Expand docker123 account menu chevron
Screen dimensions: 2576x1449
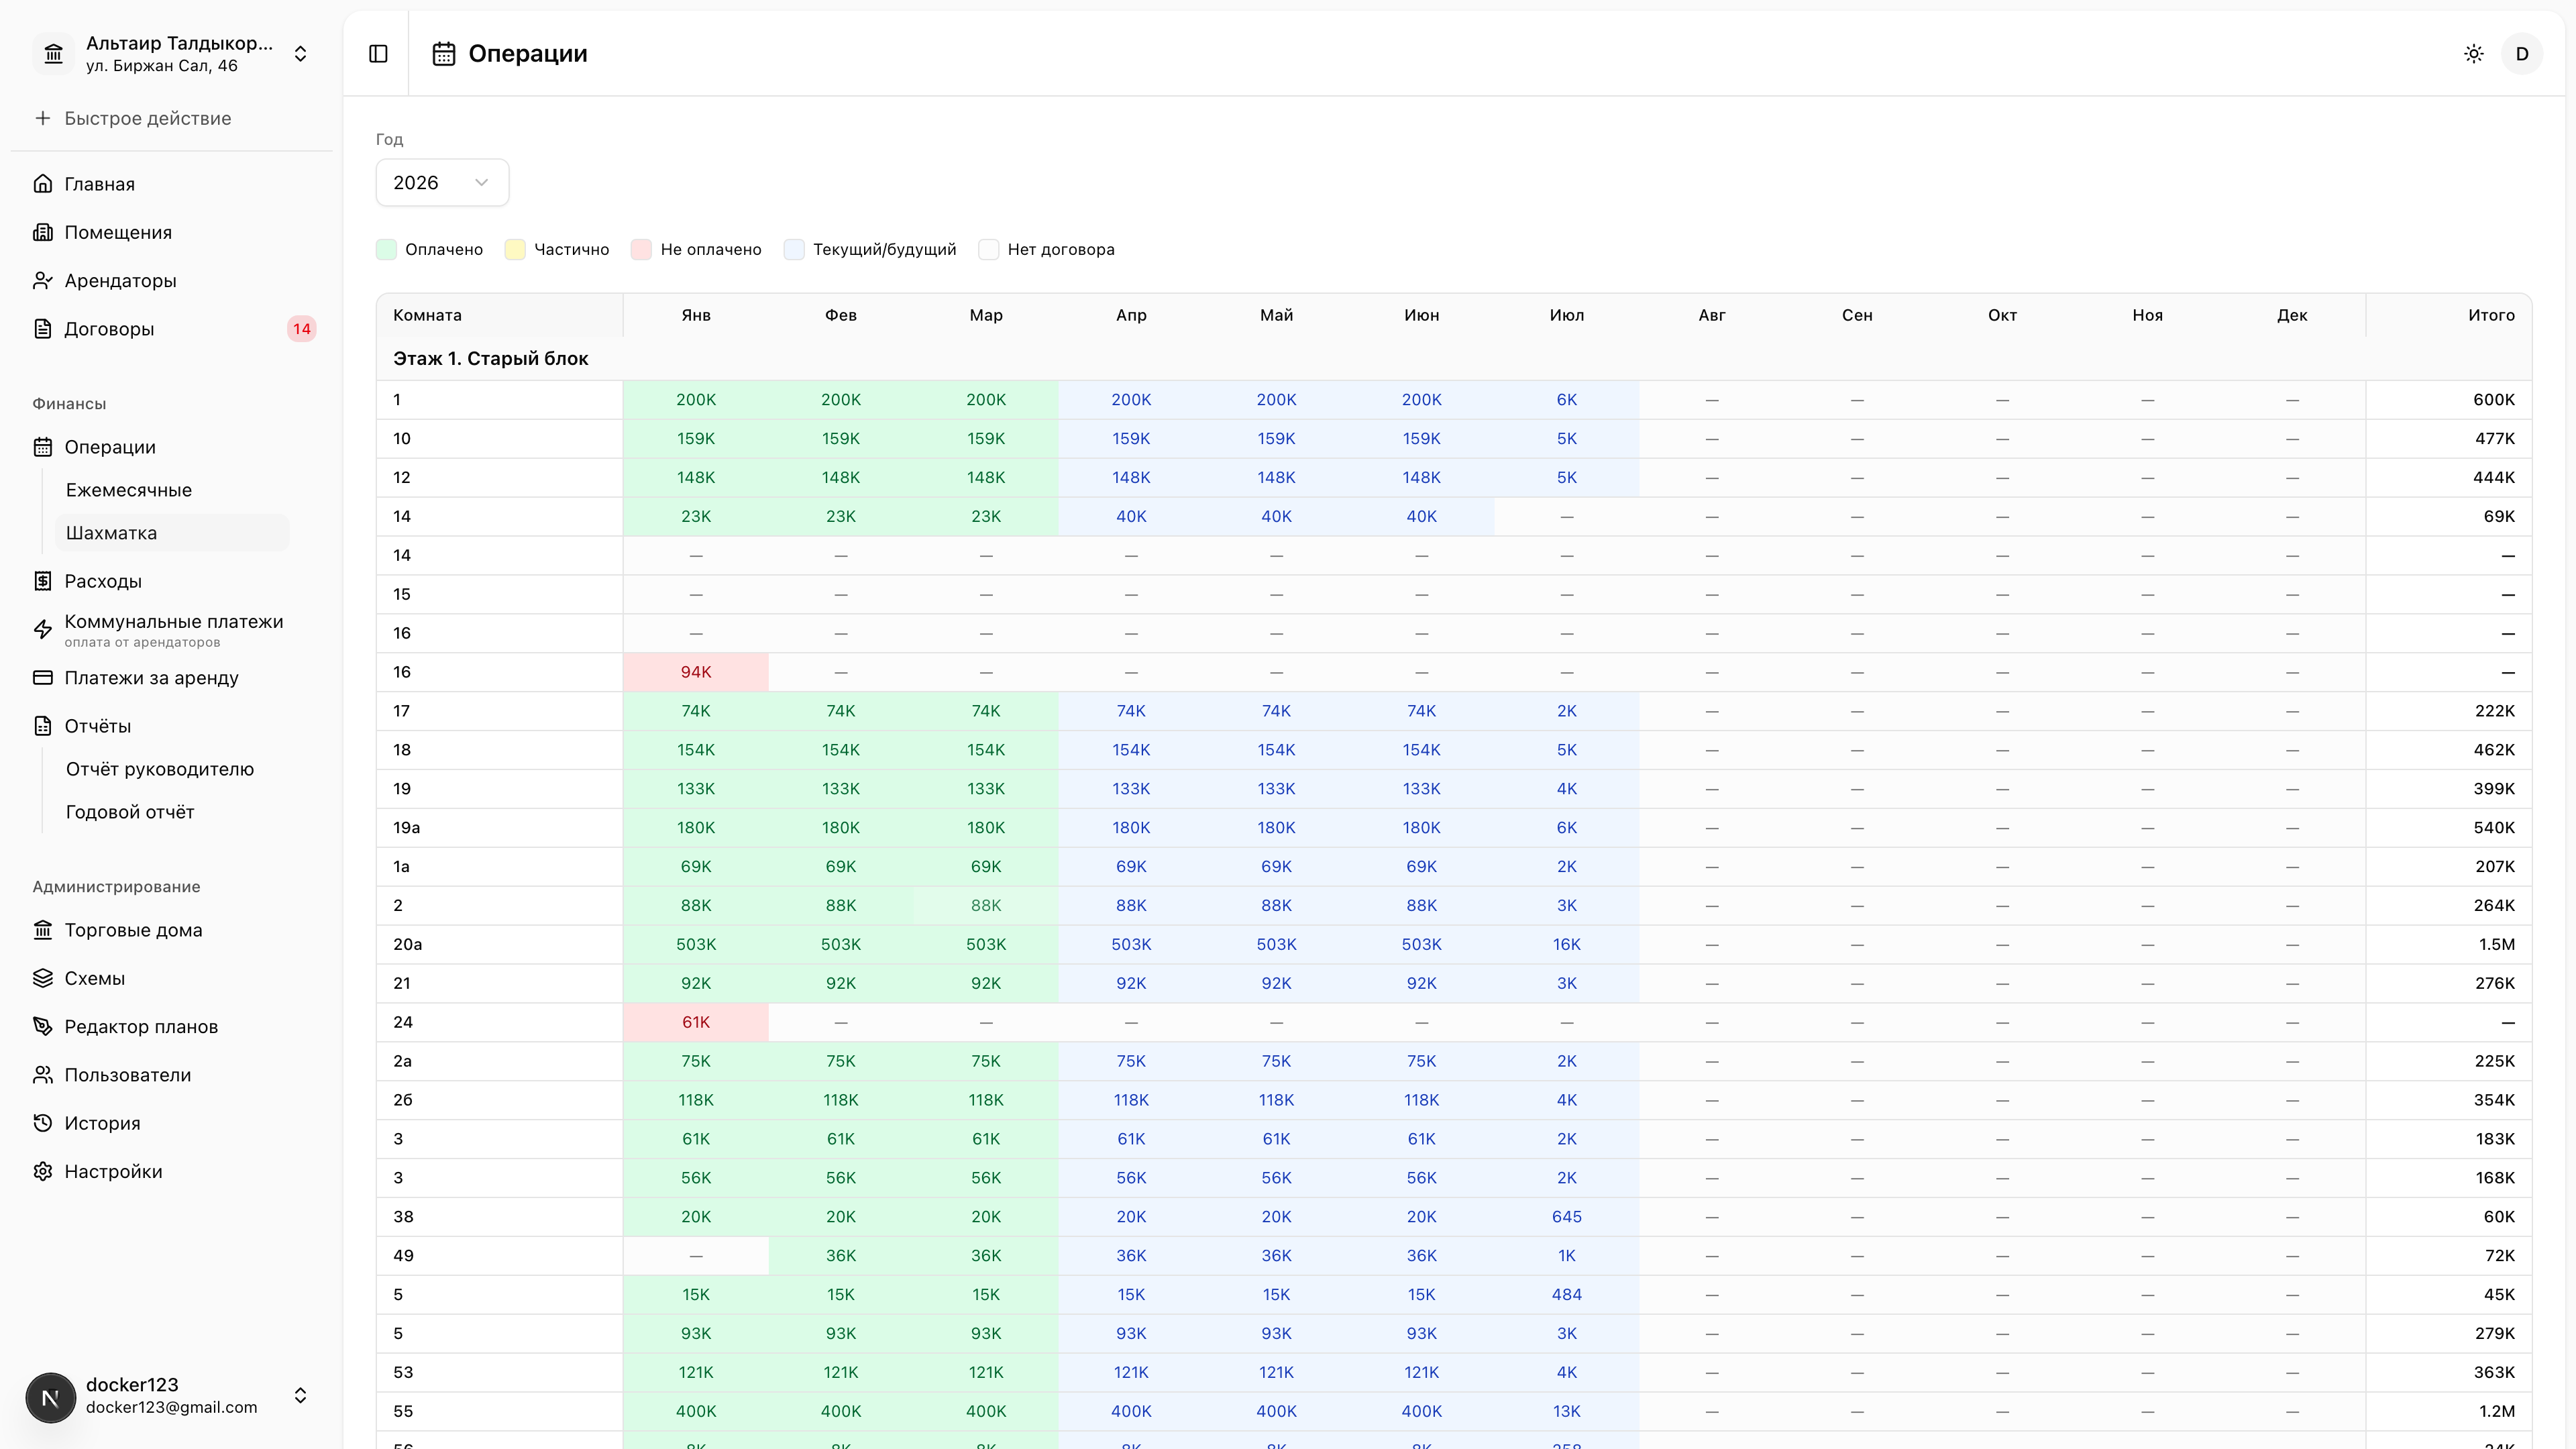(300, 1396)
